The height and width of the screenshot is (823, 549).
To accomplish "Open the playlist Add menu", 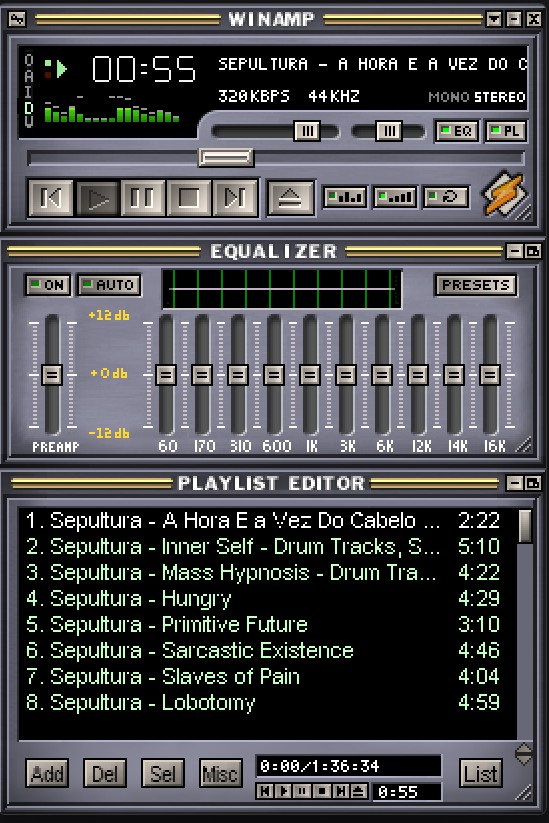I will [47, 773].
